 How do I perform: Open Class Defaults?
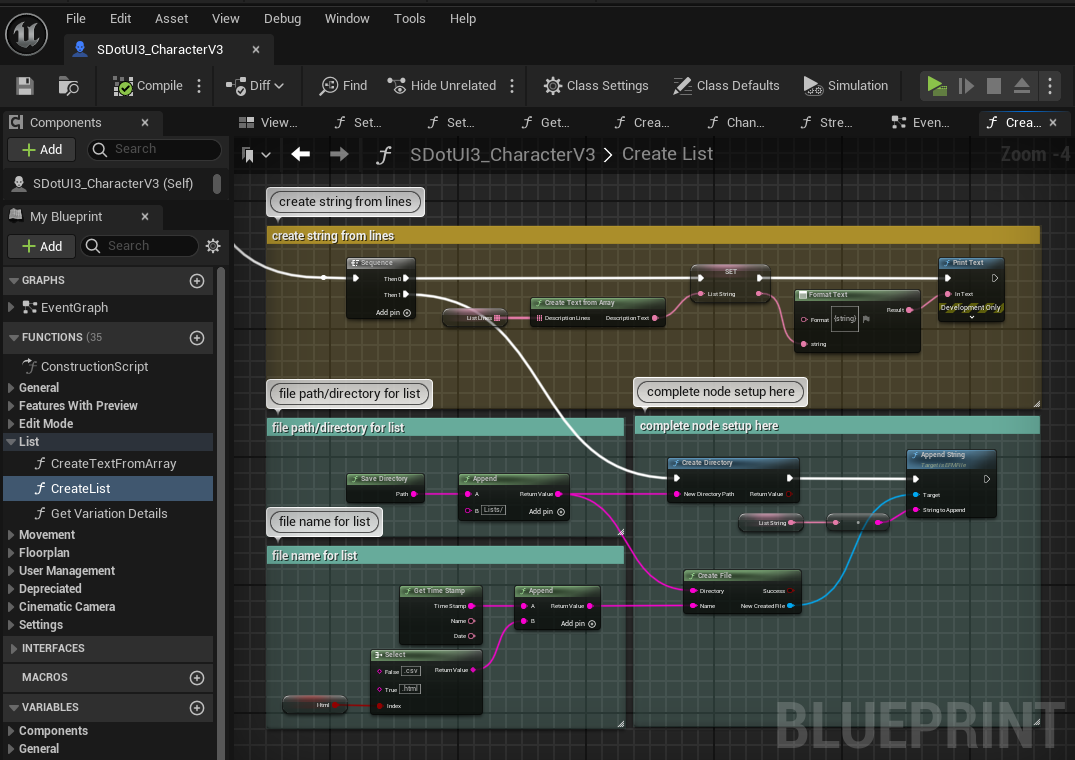(x=727, y=86)
